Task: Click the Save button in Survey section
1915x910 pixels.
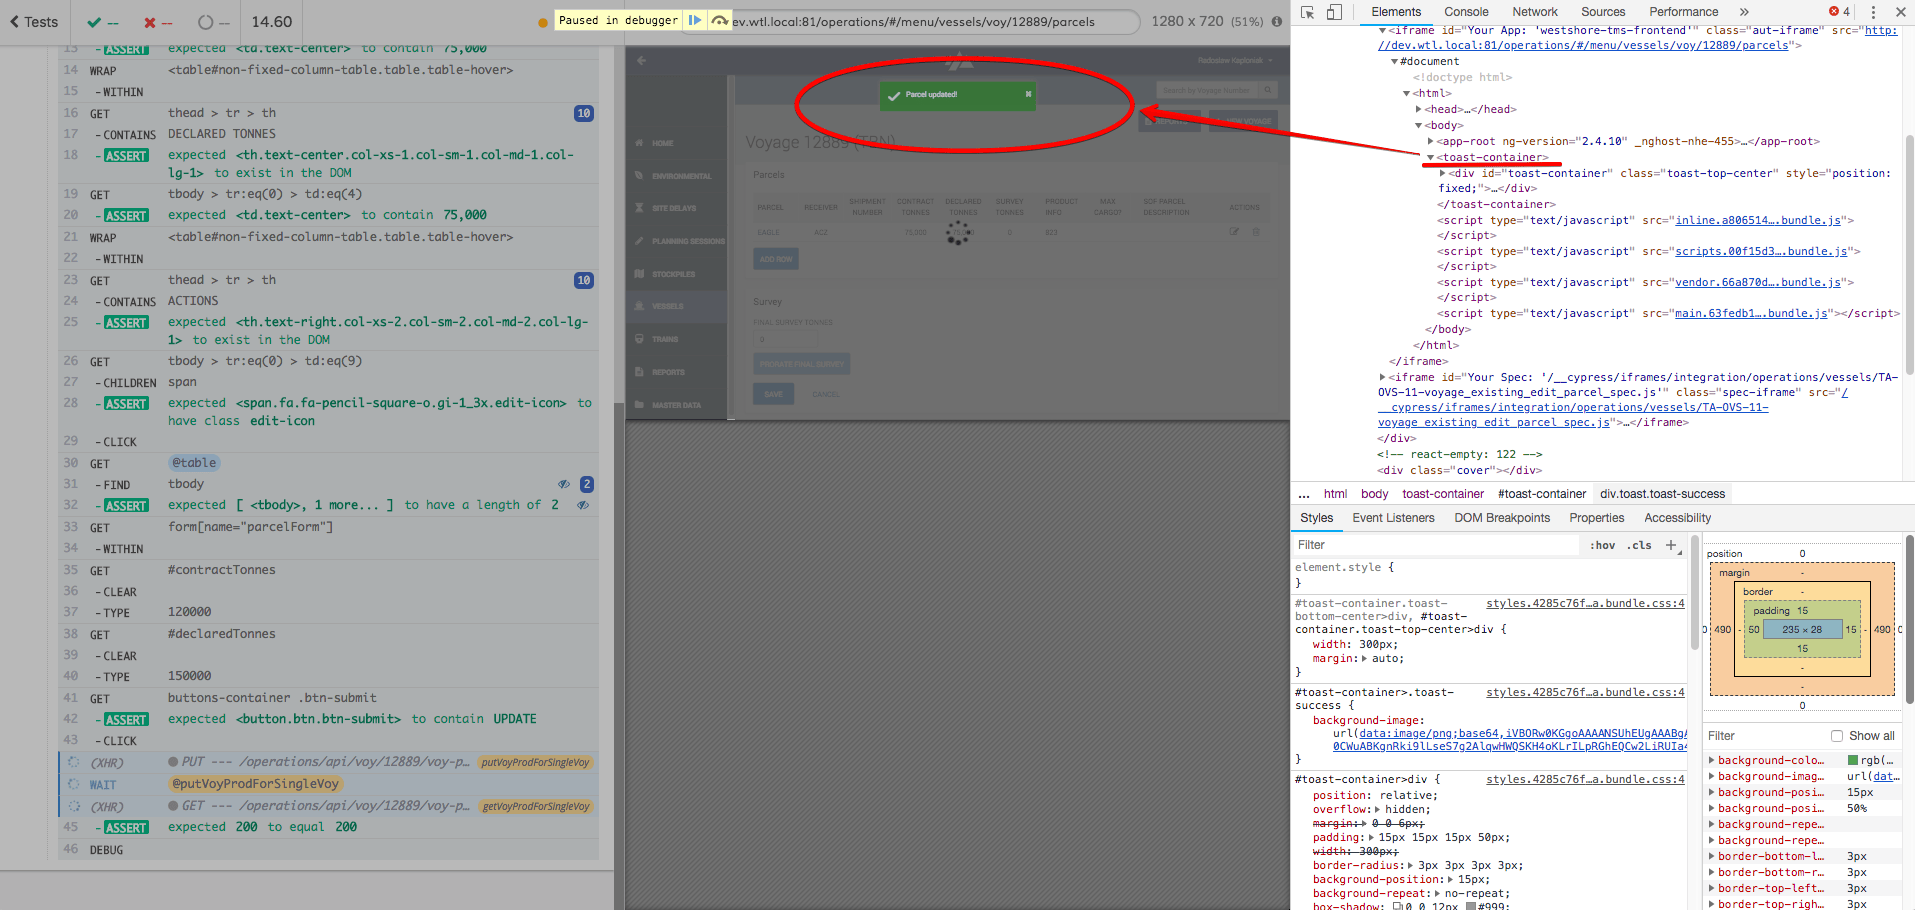Action: pyautogui.click(x=774, y=394)
